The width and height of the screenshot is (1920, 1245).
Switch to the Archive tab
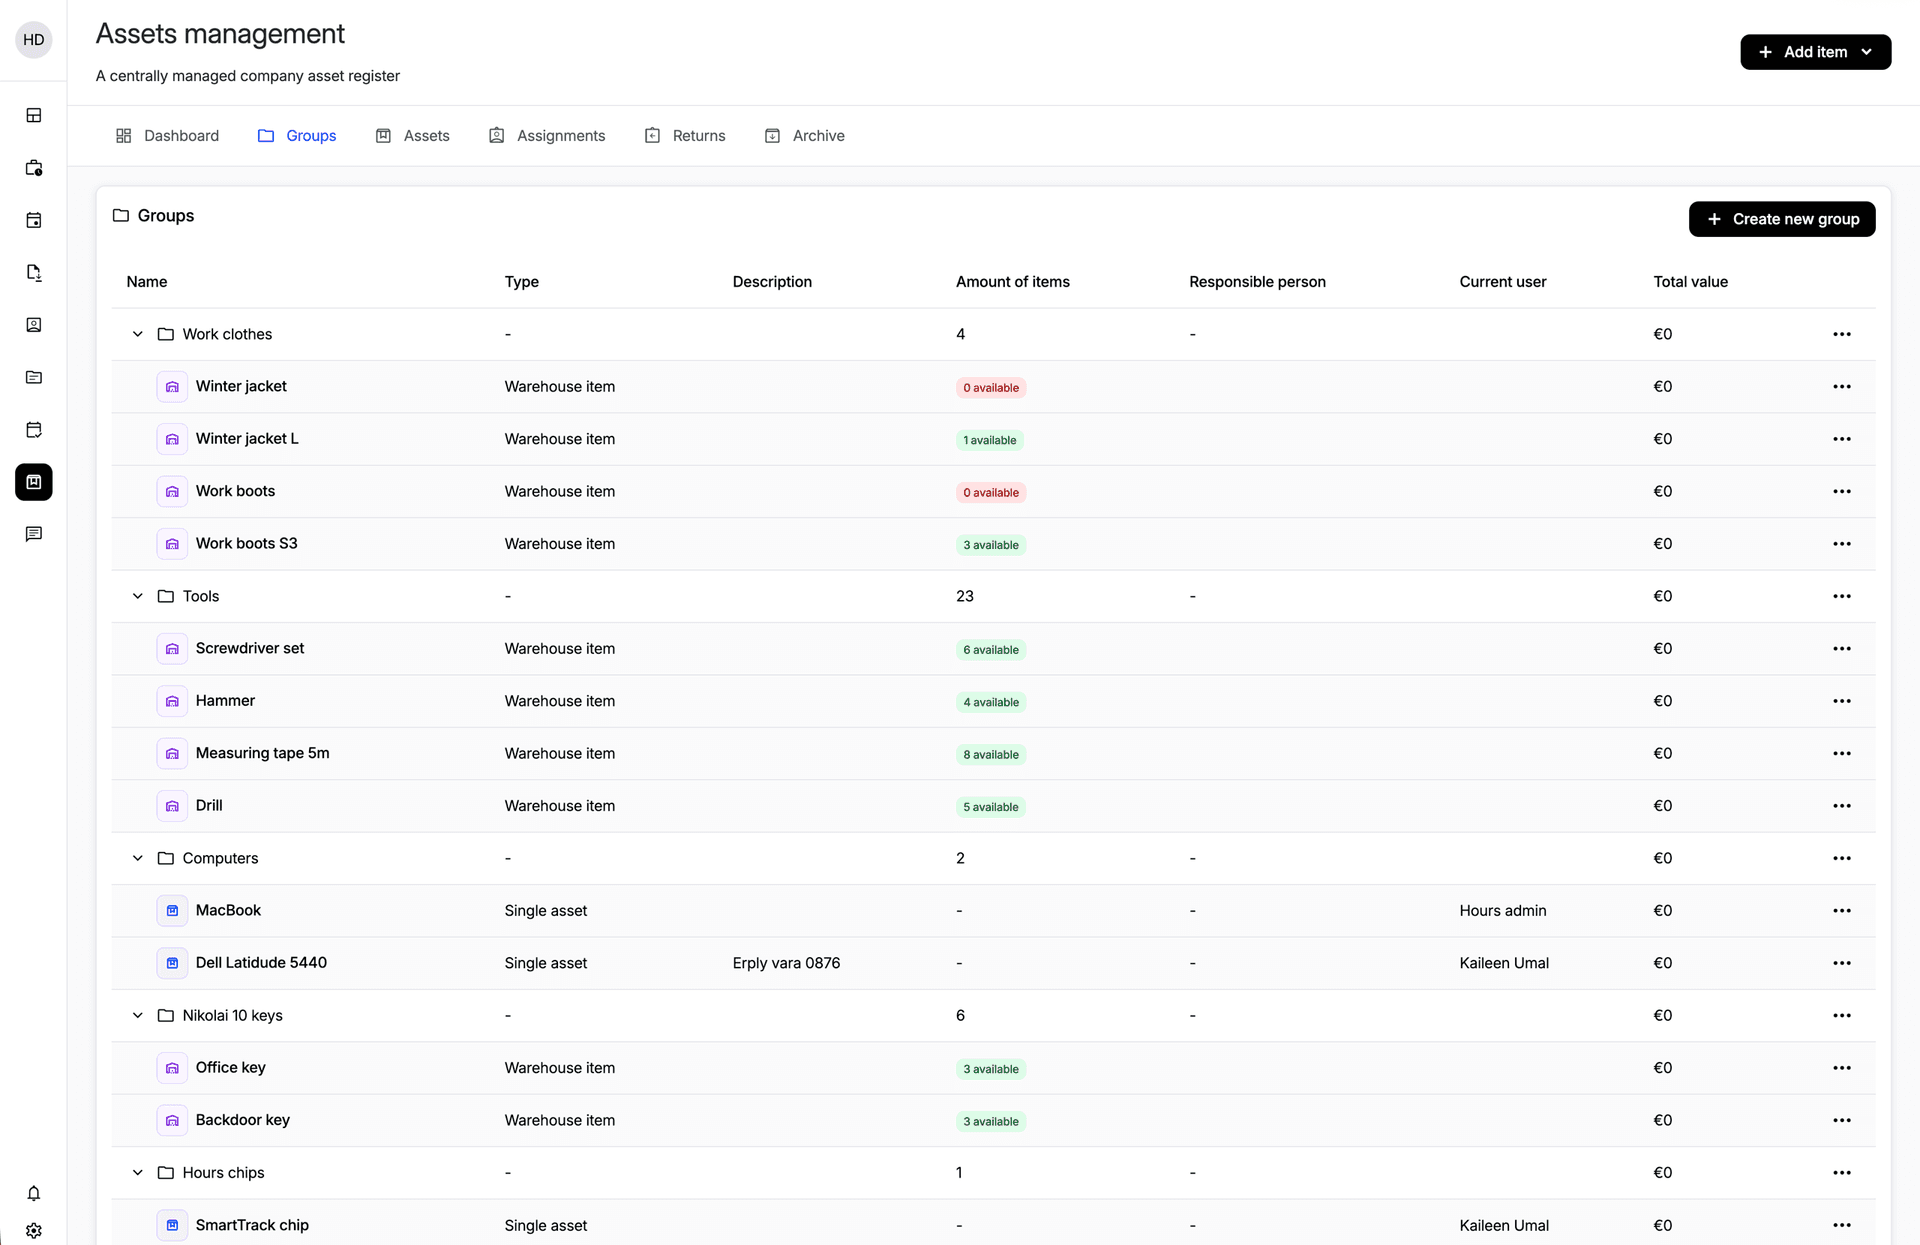coord(805,136)
